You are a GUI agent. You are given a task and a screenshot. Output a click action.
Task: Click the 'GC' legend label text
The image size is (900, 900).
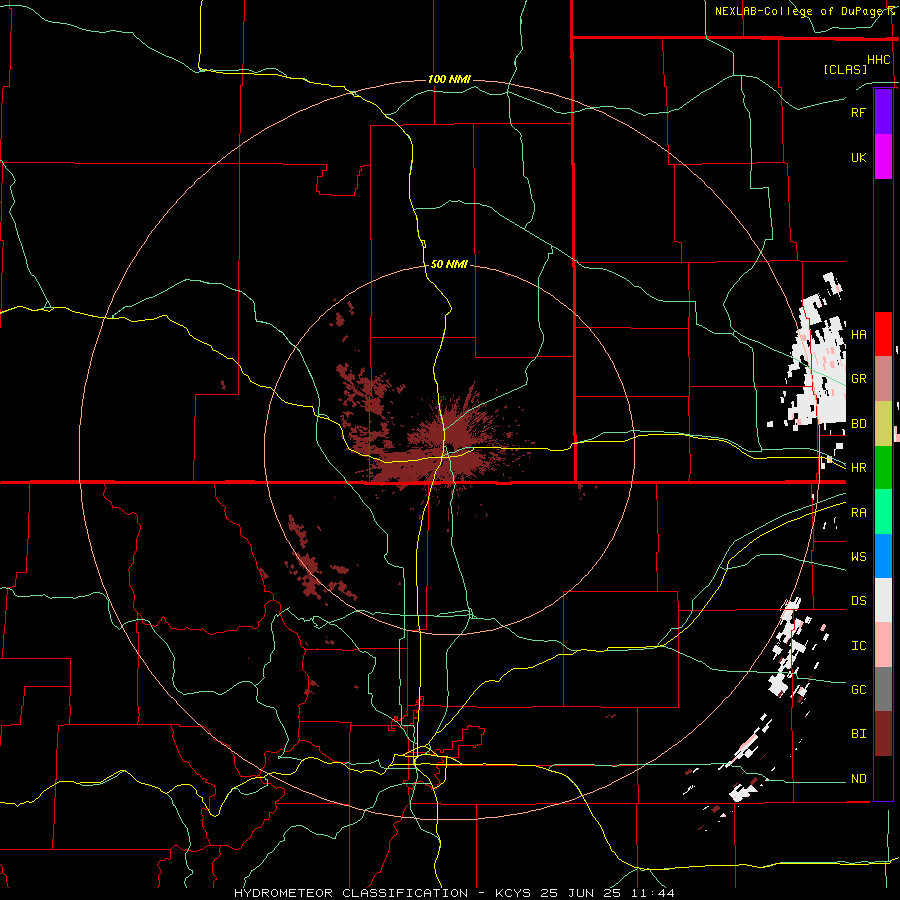(x=858, y=690)
